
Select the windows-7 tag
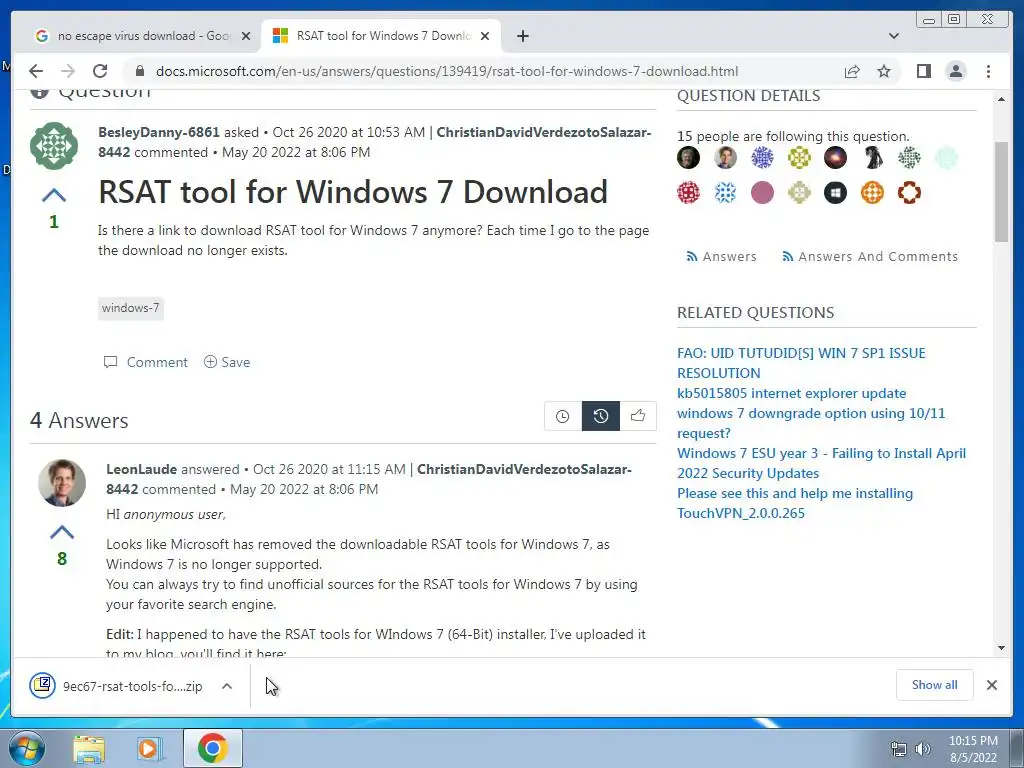131,308
